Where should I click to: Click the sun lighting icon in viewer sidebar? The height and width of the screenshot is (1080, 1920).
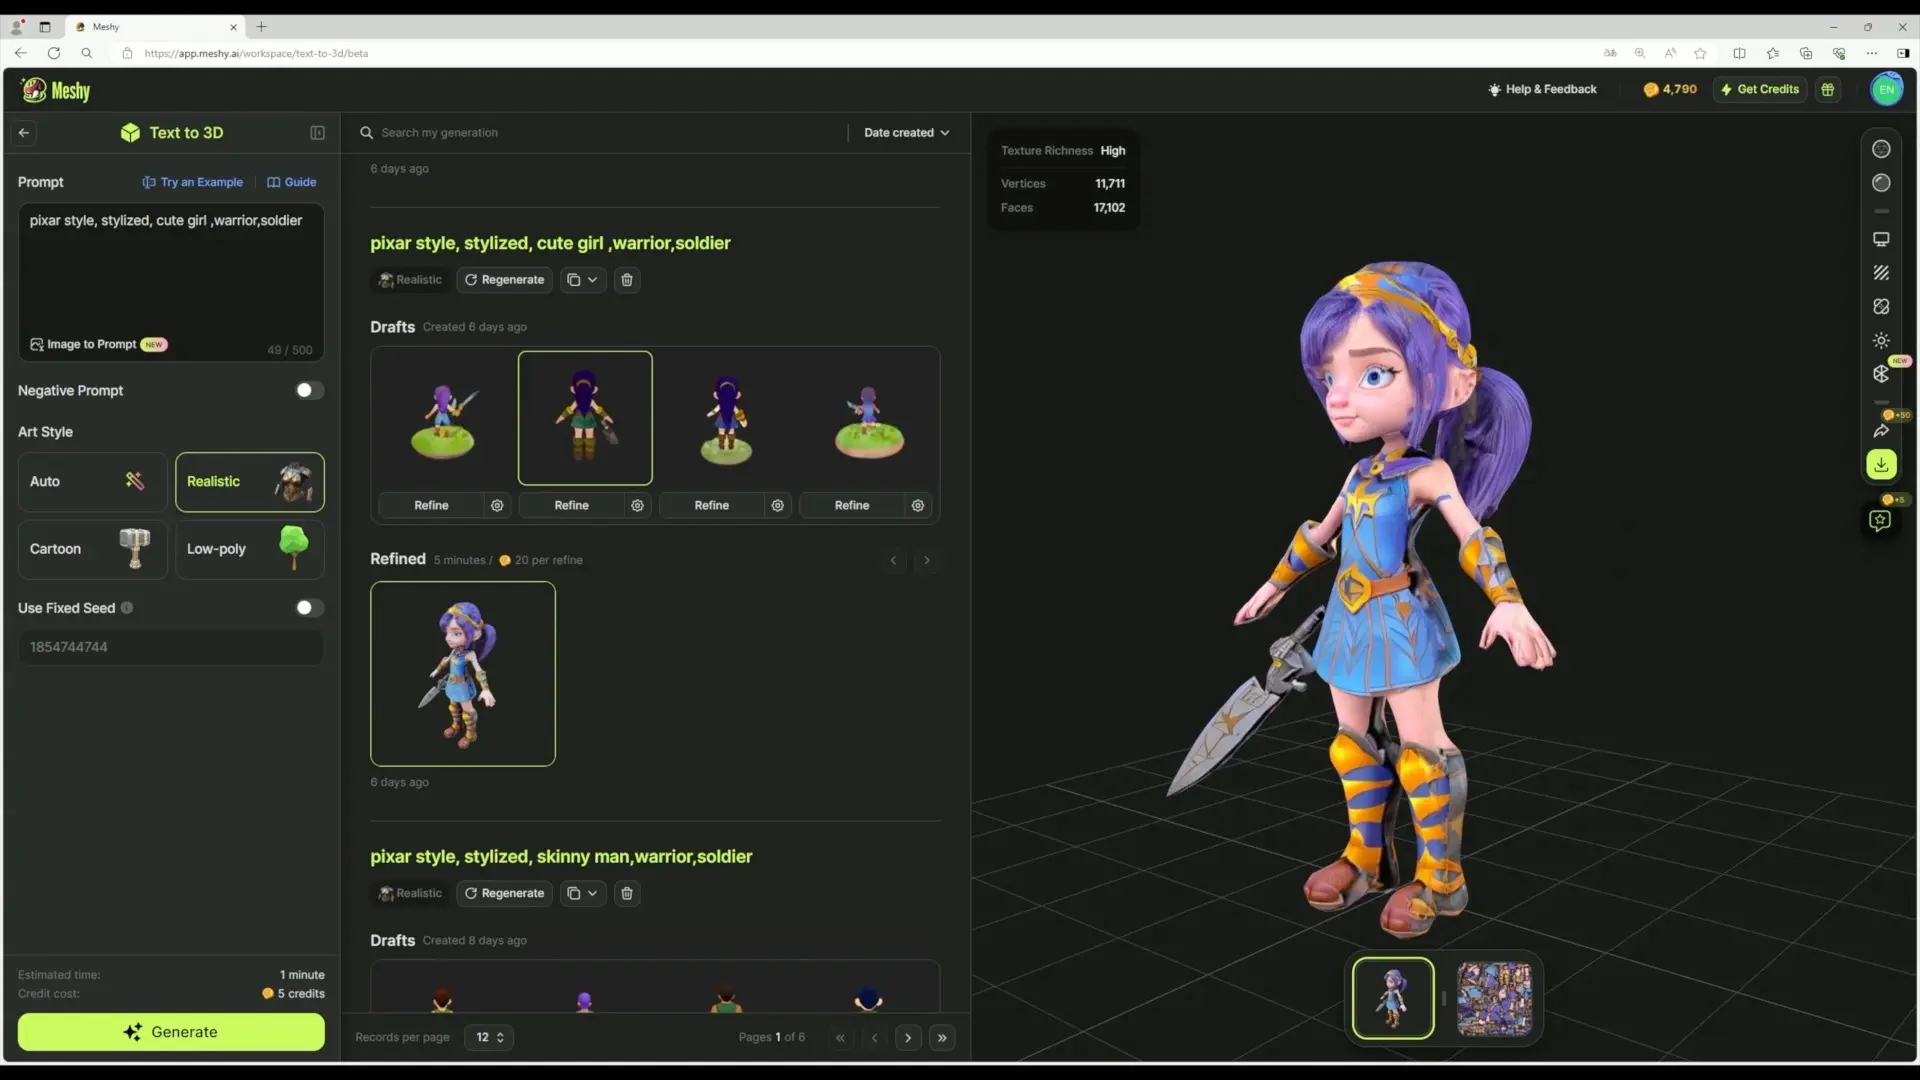click(x=1881, y=340)
